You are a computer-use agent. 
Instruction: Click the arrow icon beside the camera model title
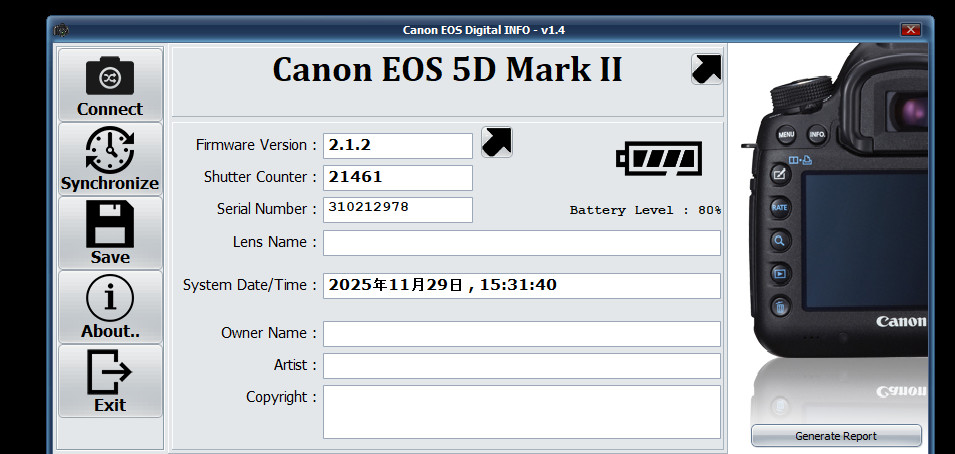point(707,69)
